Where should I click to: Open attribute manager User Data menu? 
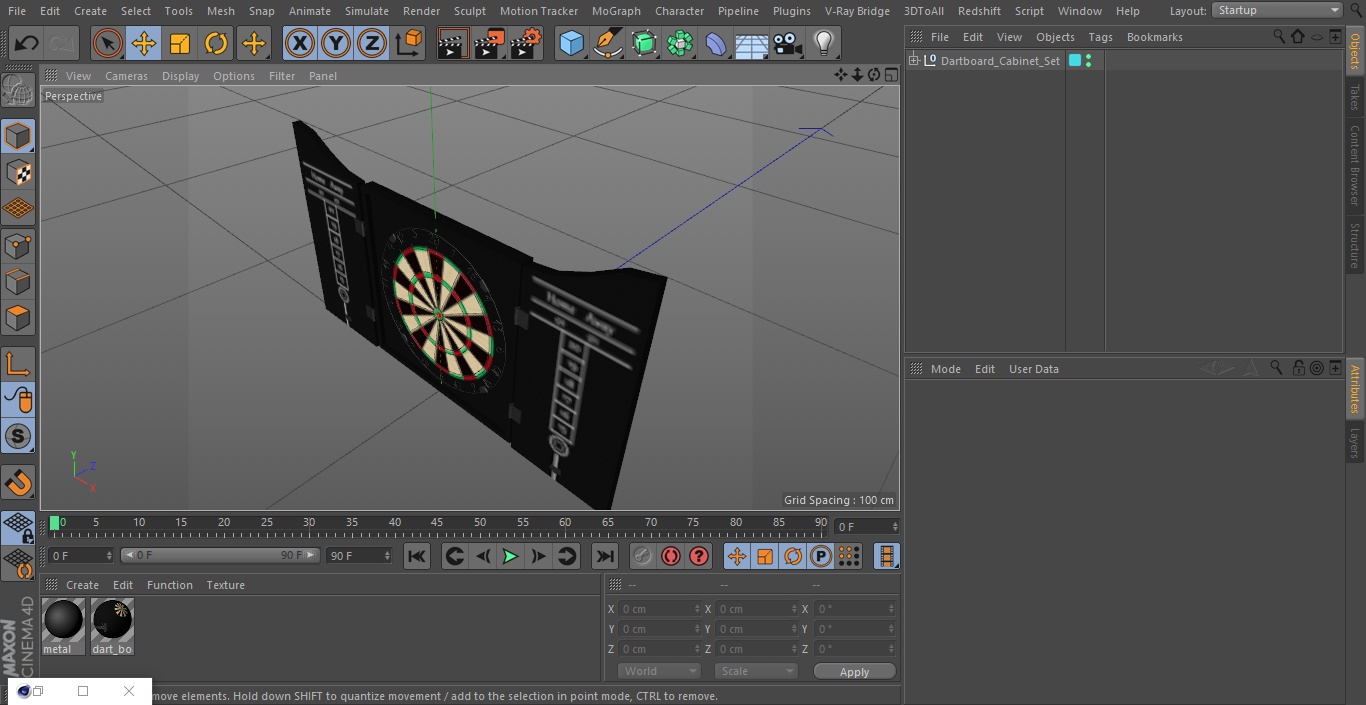point(1033,369)
